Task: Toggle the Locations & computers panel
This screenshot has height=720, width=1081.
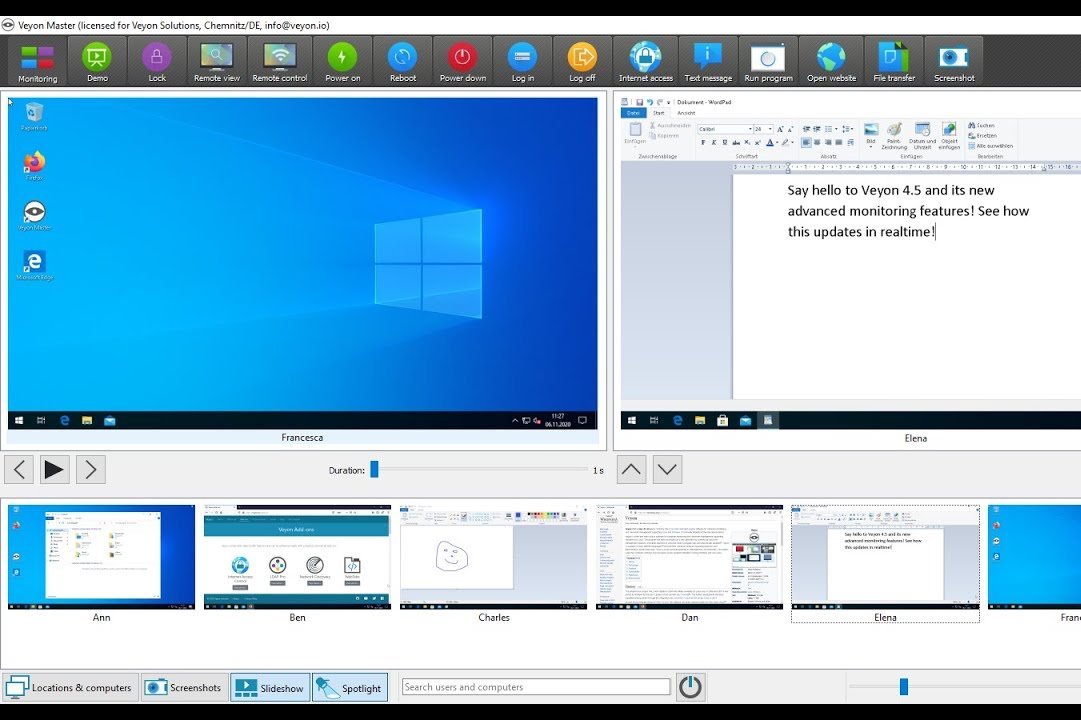Action: click(x=69, y=687)
